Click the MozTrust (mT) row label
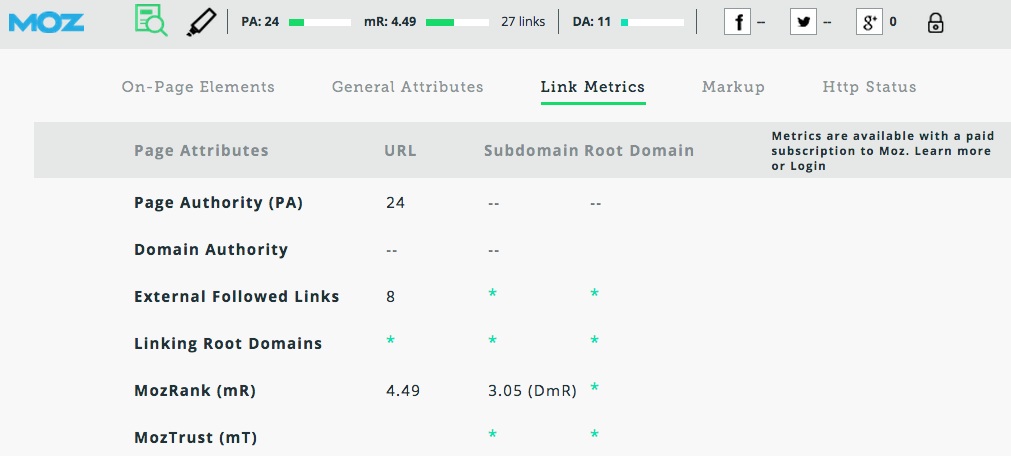The width and height of the screenshot is (1011, 456). pos(195,438)
